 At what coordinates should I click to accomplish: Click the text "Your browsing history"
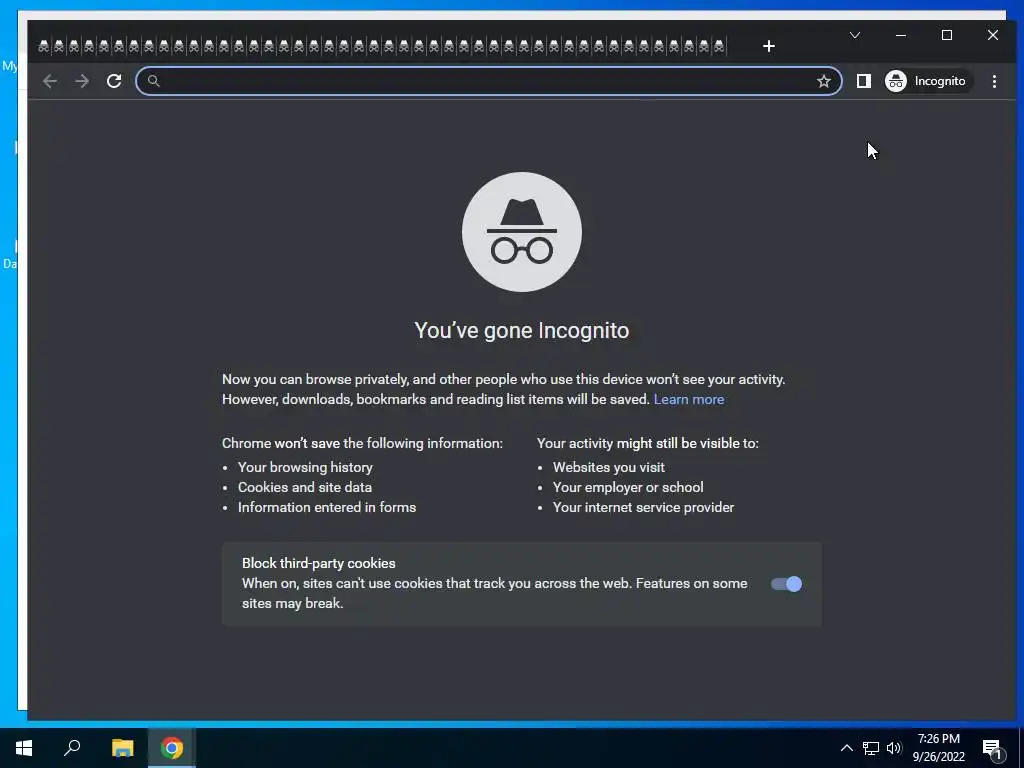click(x=305, y=468)
